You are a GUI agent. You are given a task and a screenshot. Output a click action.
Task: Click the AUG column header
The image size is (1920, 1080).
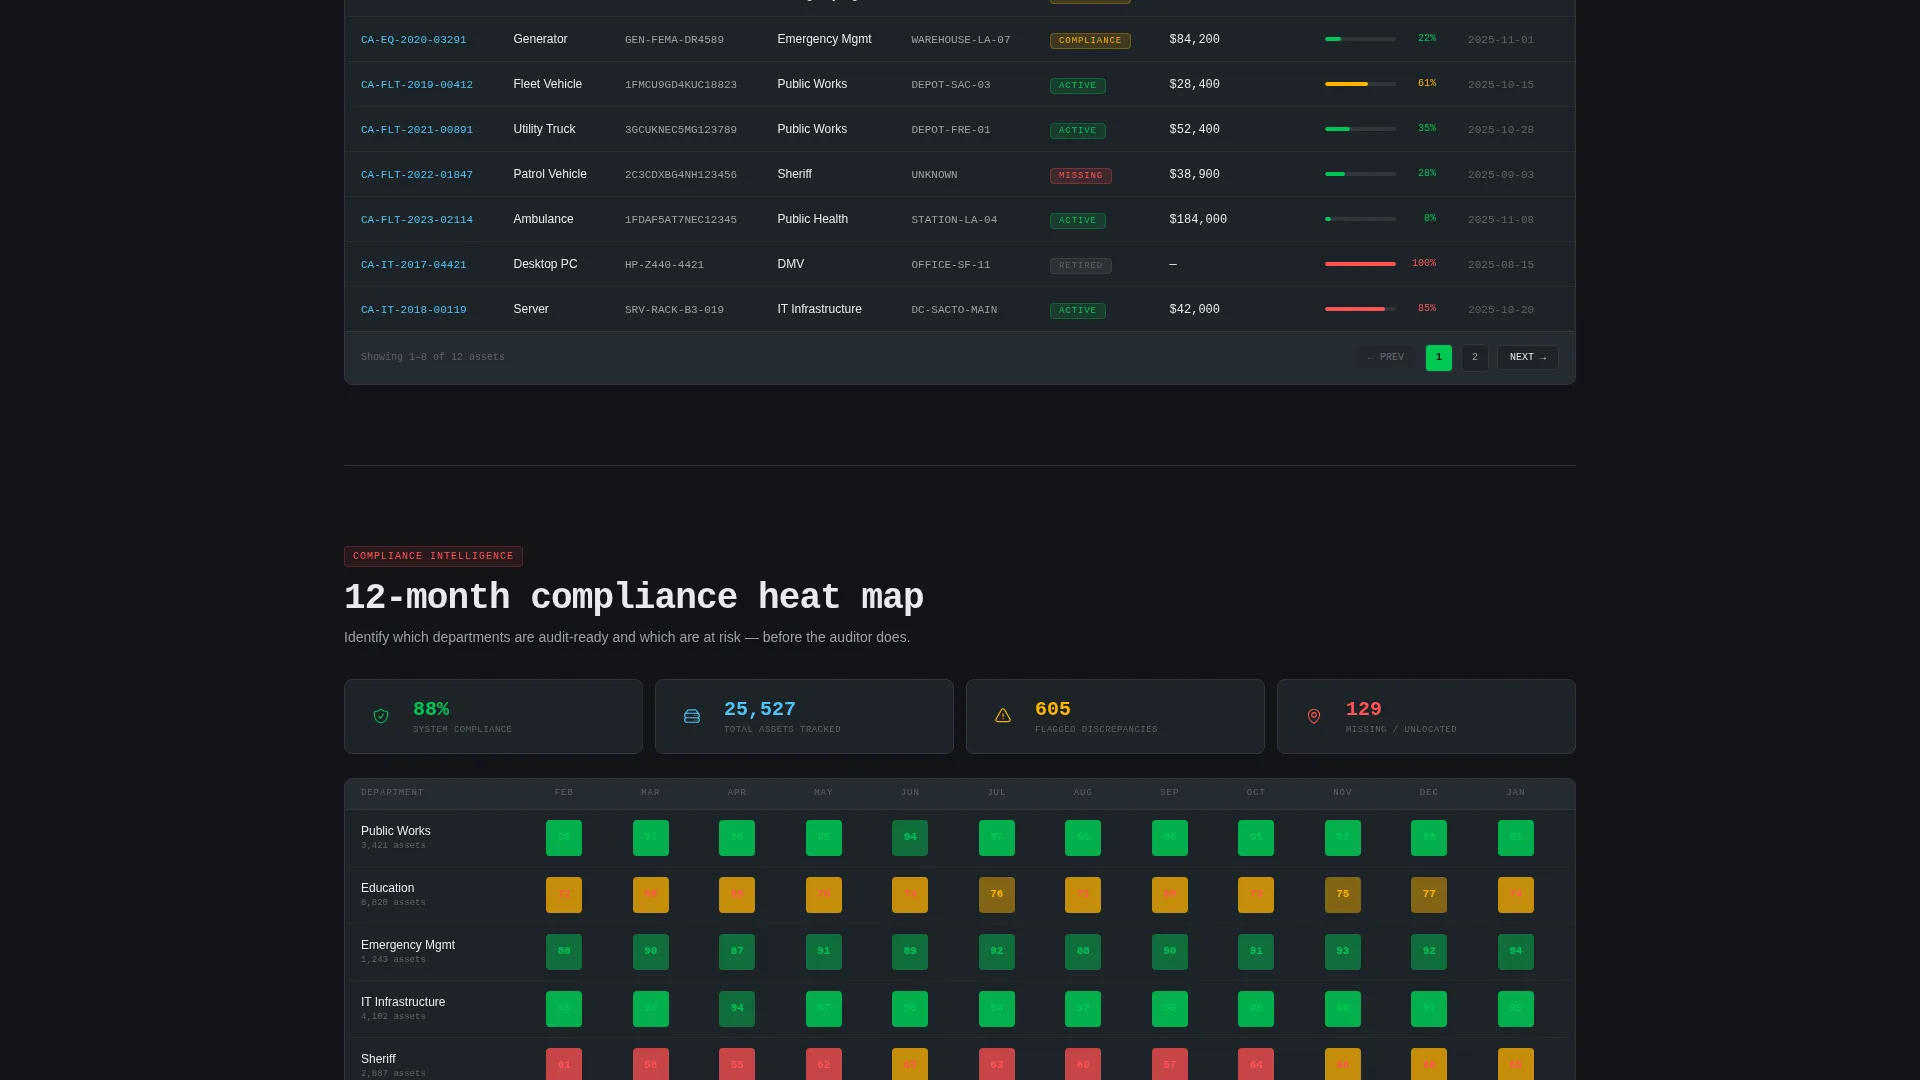coord(1083,793)
